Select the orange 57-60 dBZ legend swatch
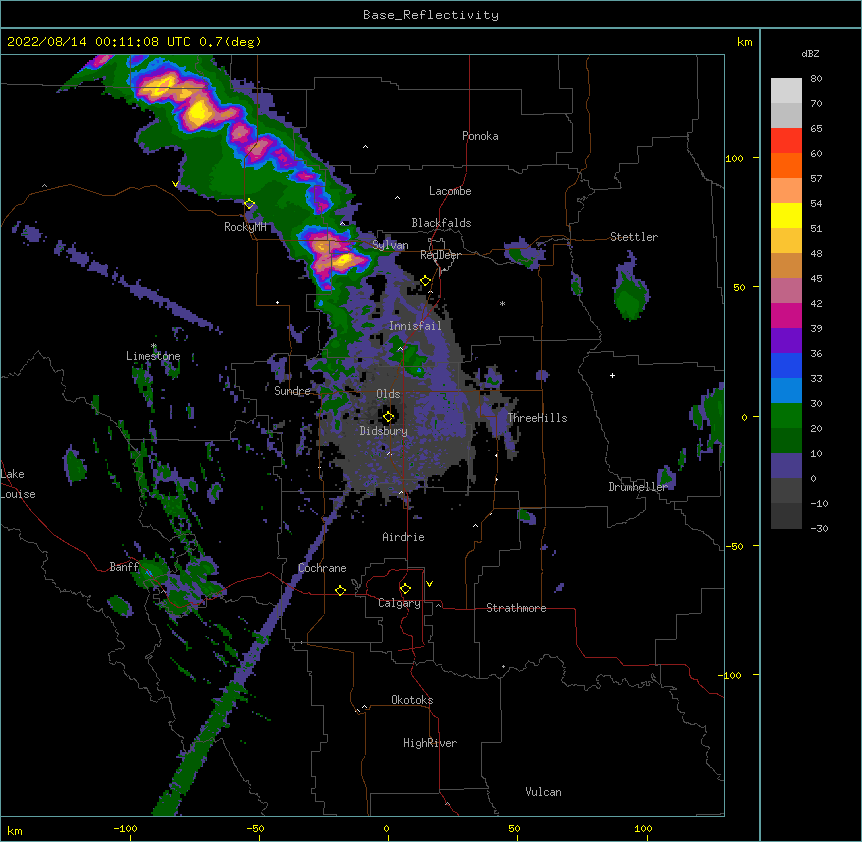The width and height of the screenshot is (862, 842). (x=786, y=165)
